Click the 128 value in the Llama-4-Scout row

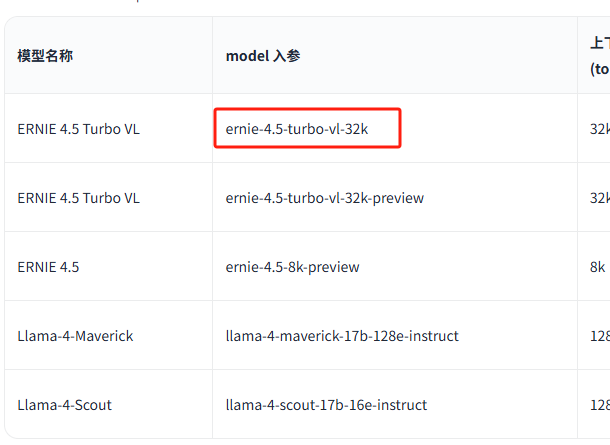click(600, 405)
